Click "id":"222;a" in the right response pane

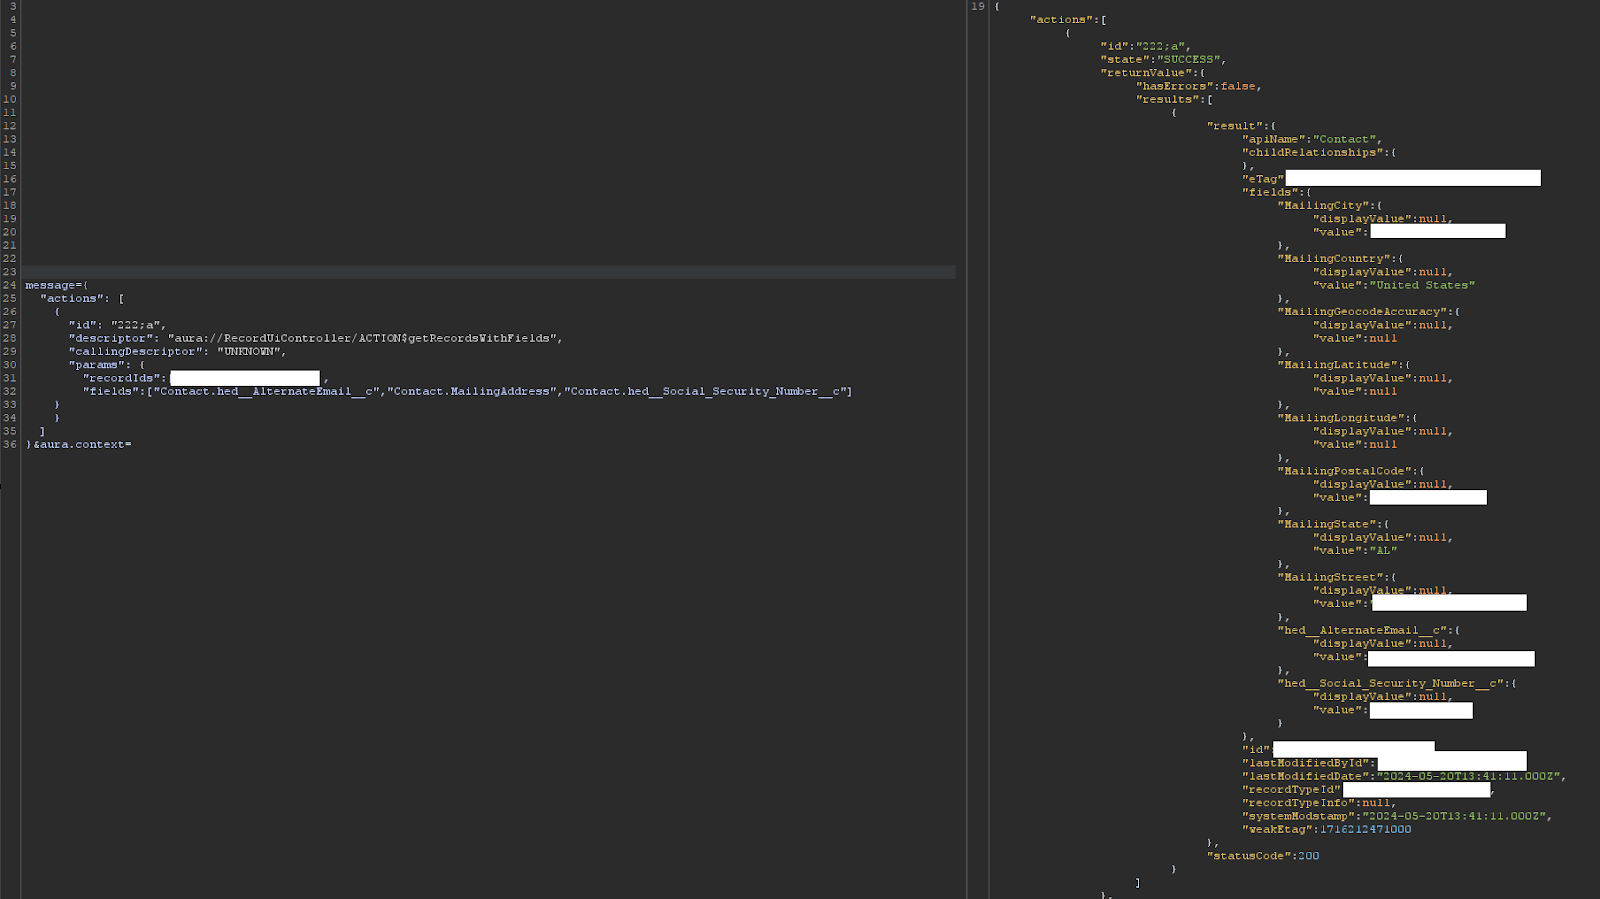pyautogui.click(x=1145, y=46)
